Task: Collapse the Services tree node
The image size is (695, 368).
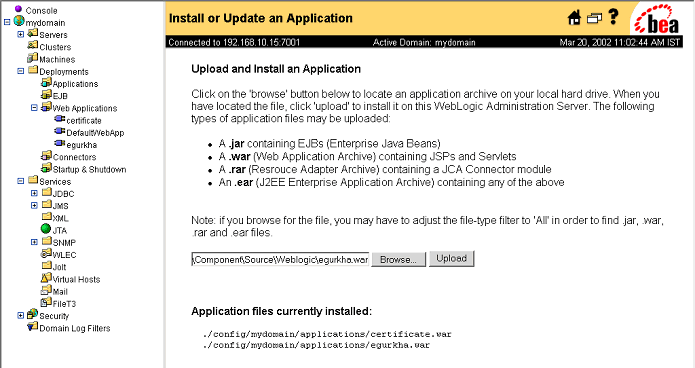Action: (21, 181)
